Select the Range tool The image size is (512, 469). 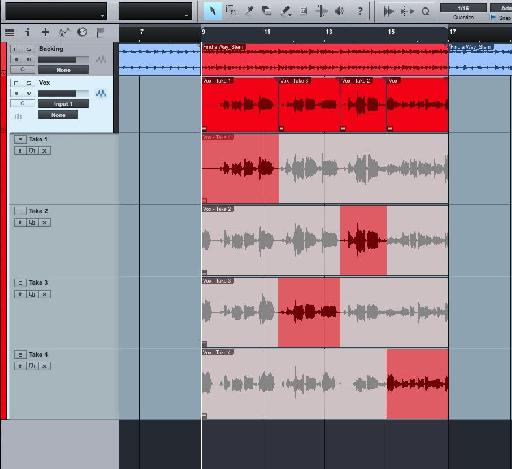(230, 11)
